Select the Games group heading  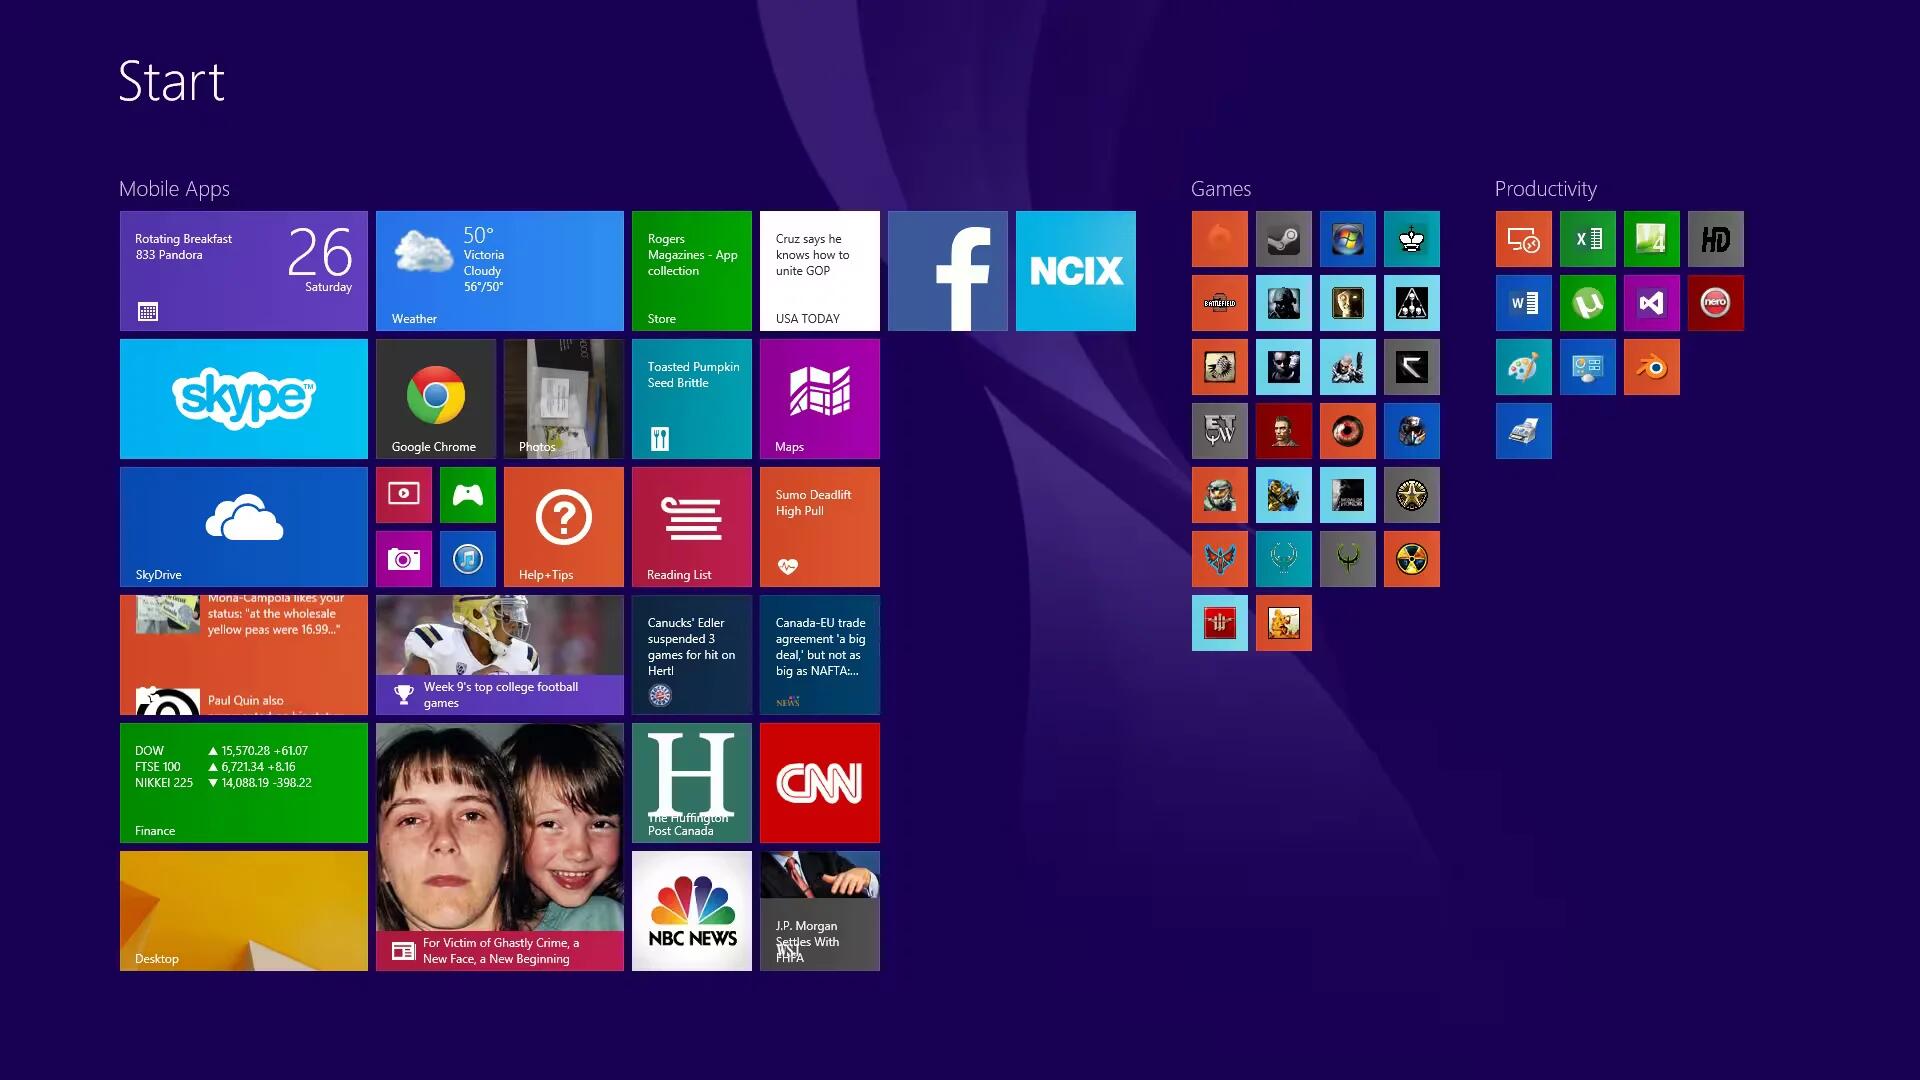tap(1220, 189)
